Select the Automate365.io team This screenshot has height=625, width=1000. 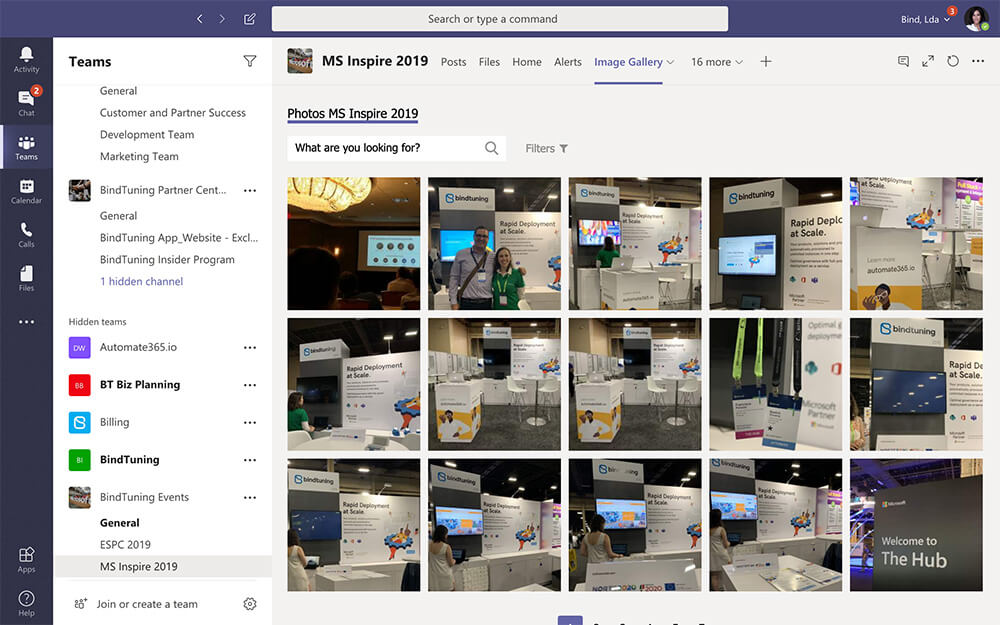(x=138, y=348)
